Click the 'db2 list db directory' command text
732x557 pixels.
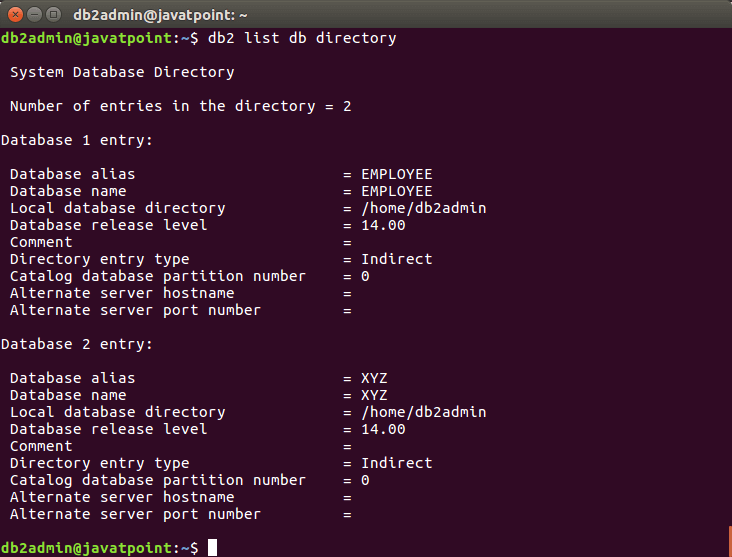[x=301, y=38]
